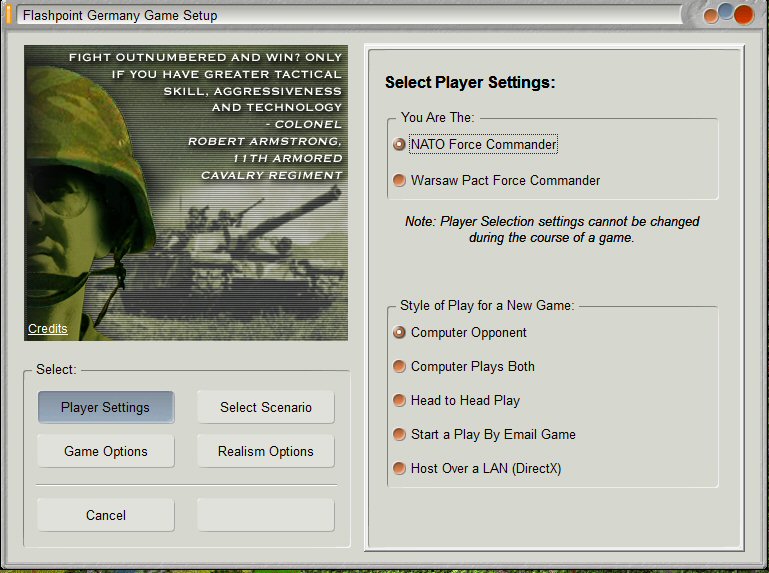Click the blank button beside Cancel
Screen dimensions: 769x573
coord(266,515)
